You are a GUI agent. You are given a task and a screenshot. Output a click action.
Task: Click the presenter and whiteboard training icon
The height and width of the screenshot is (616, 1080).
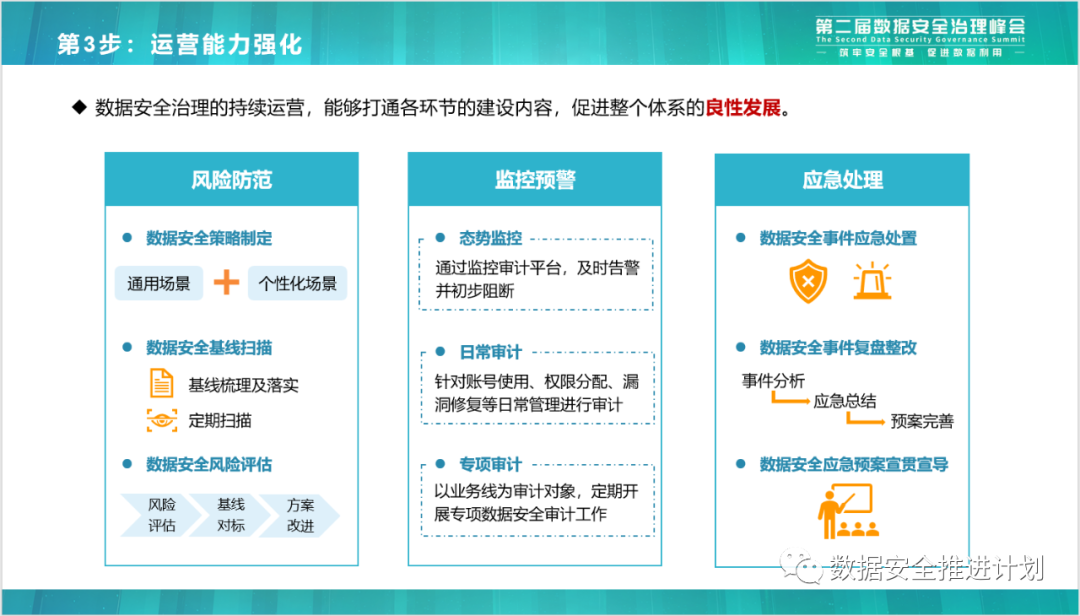pos(849,511)
